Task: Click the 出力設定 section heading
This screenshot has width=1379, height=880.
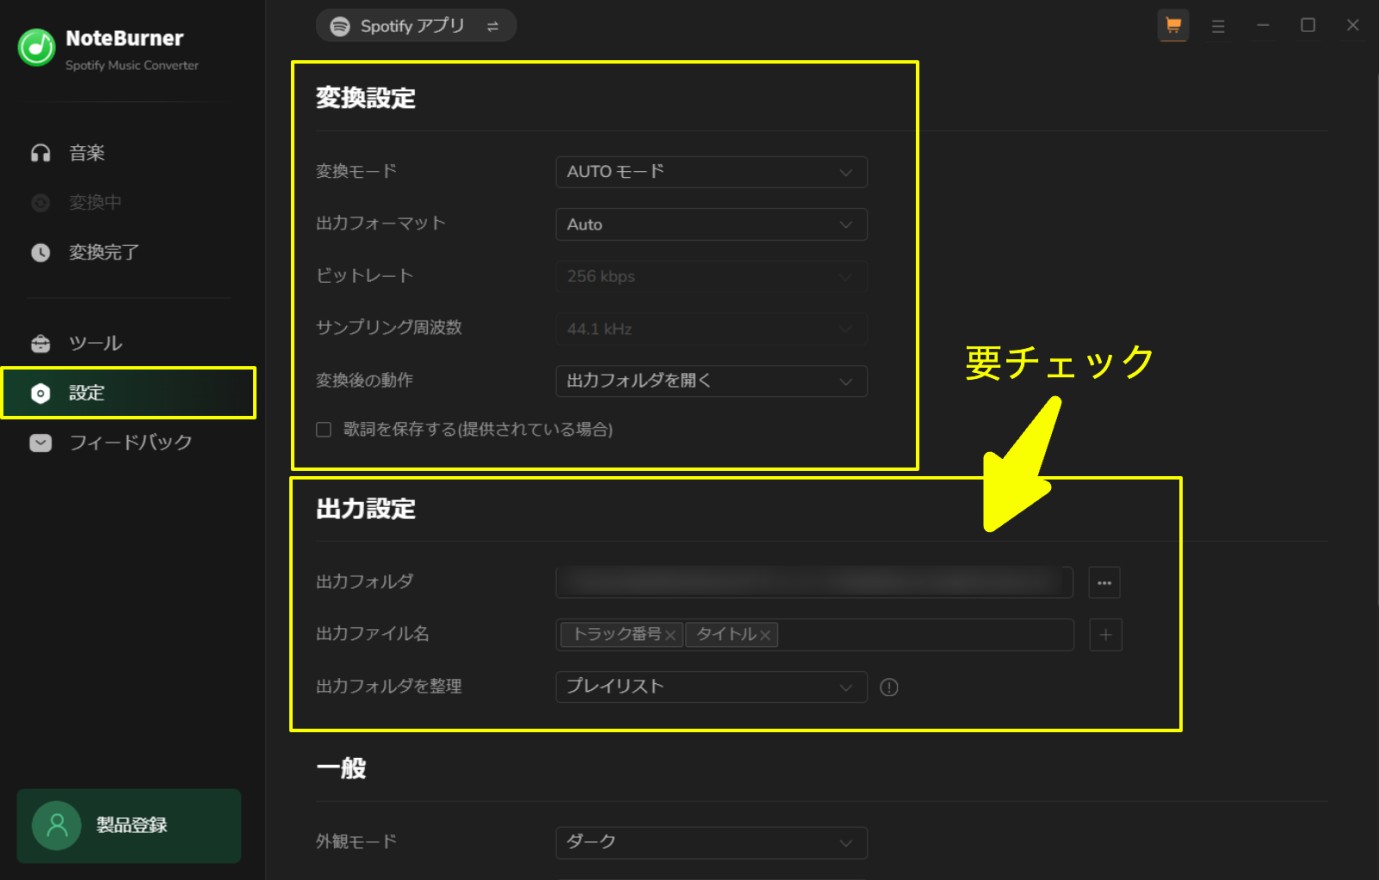Action: coord(366,509)
